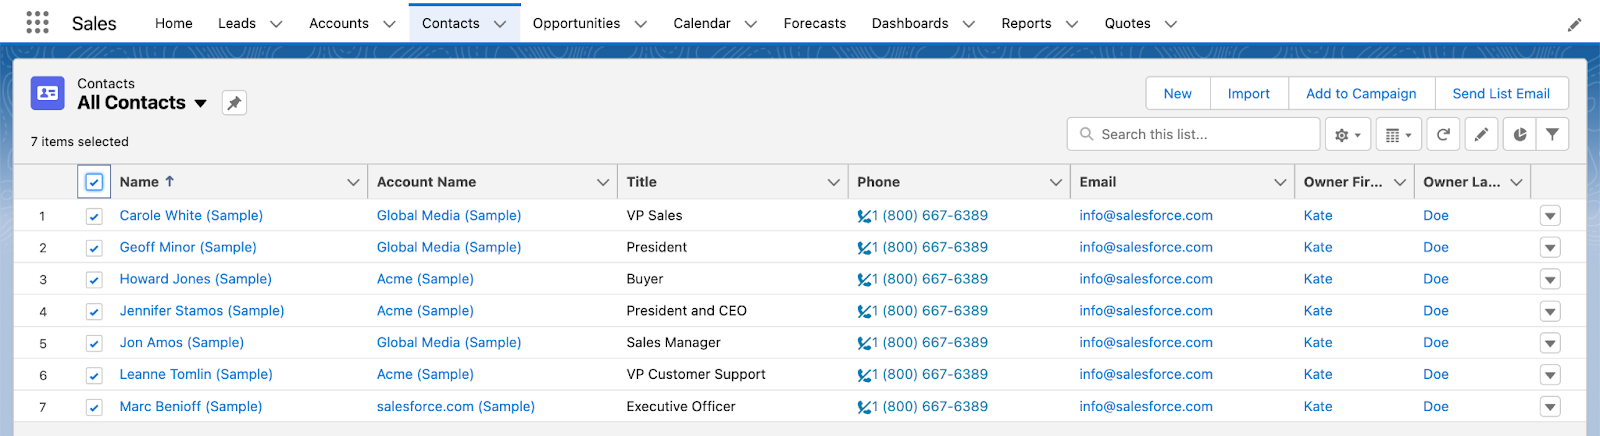This screenshot has width=1600, height=436.
Task: Click the phone icon for Geoff Minor
Action: pos(864,248)
